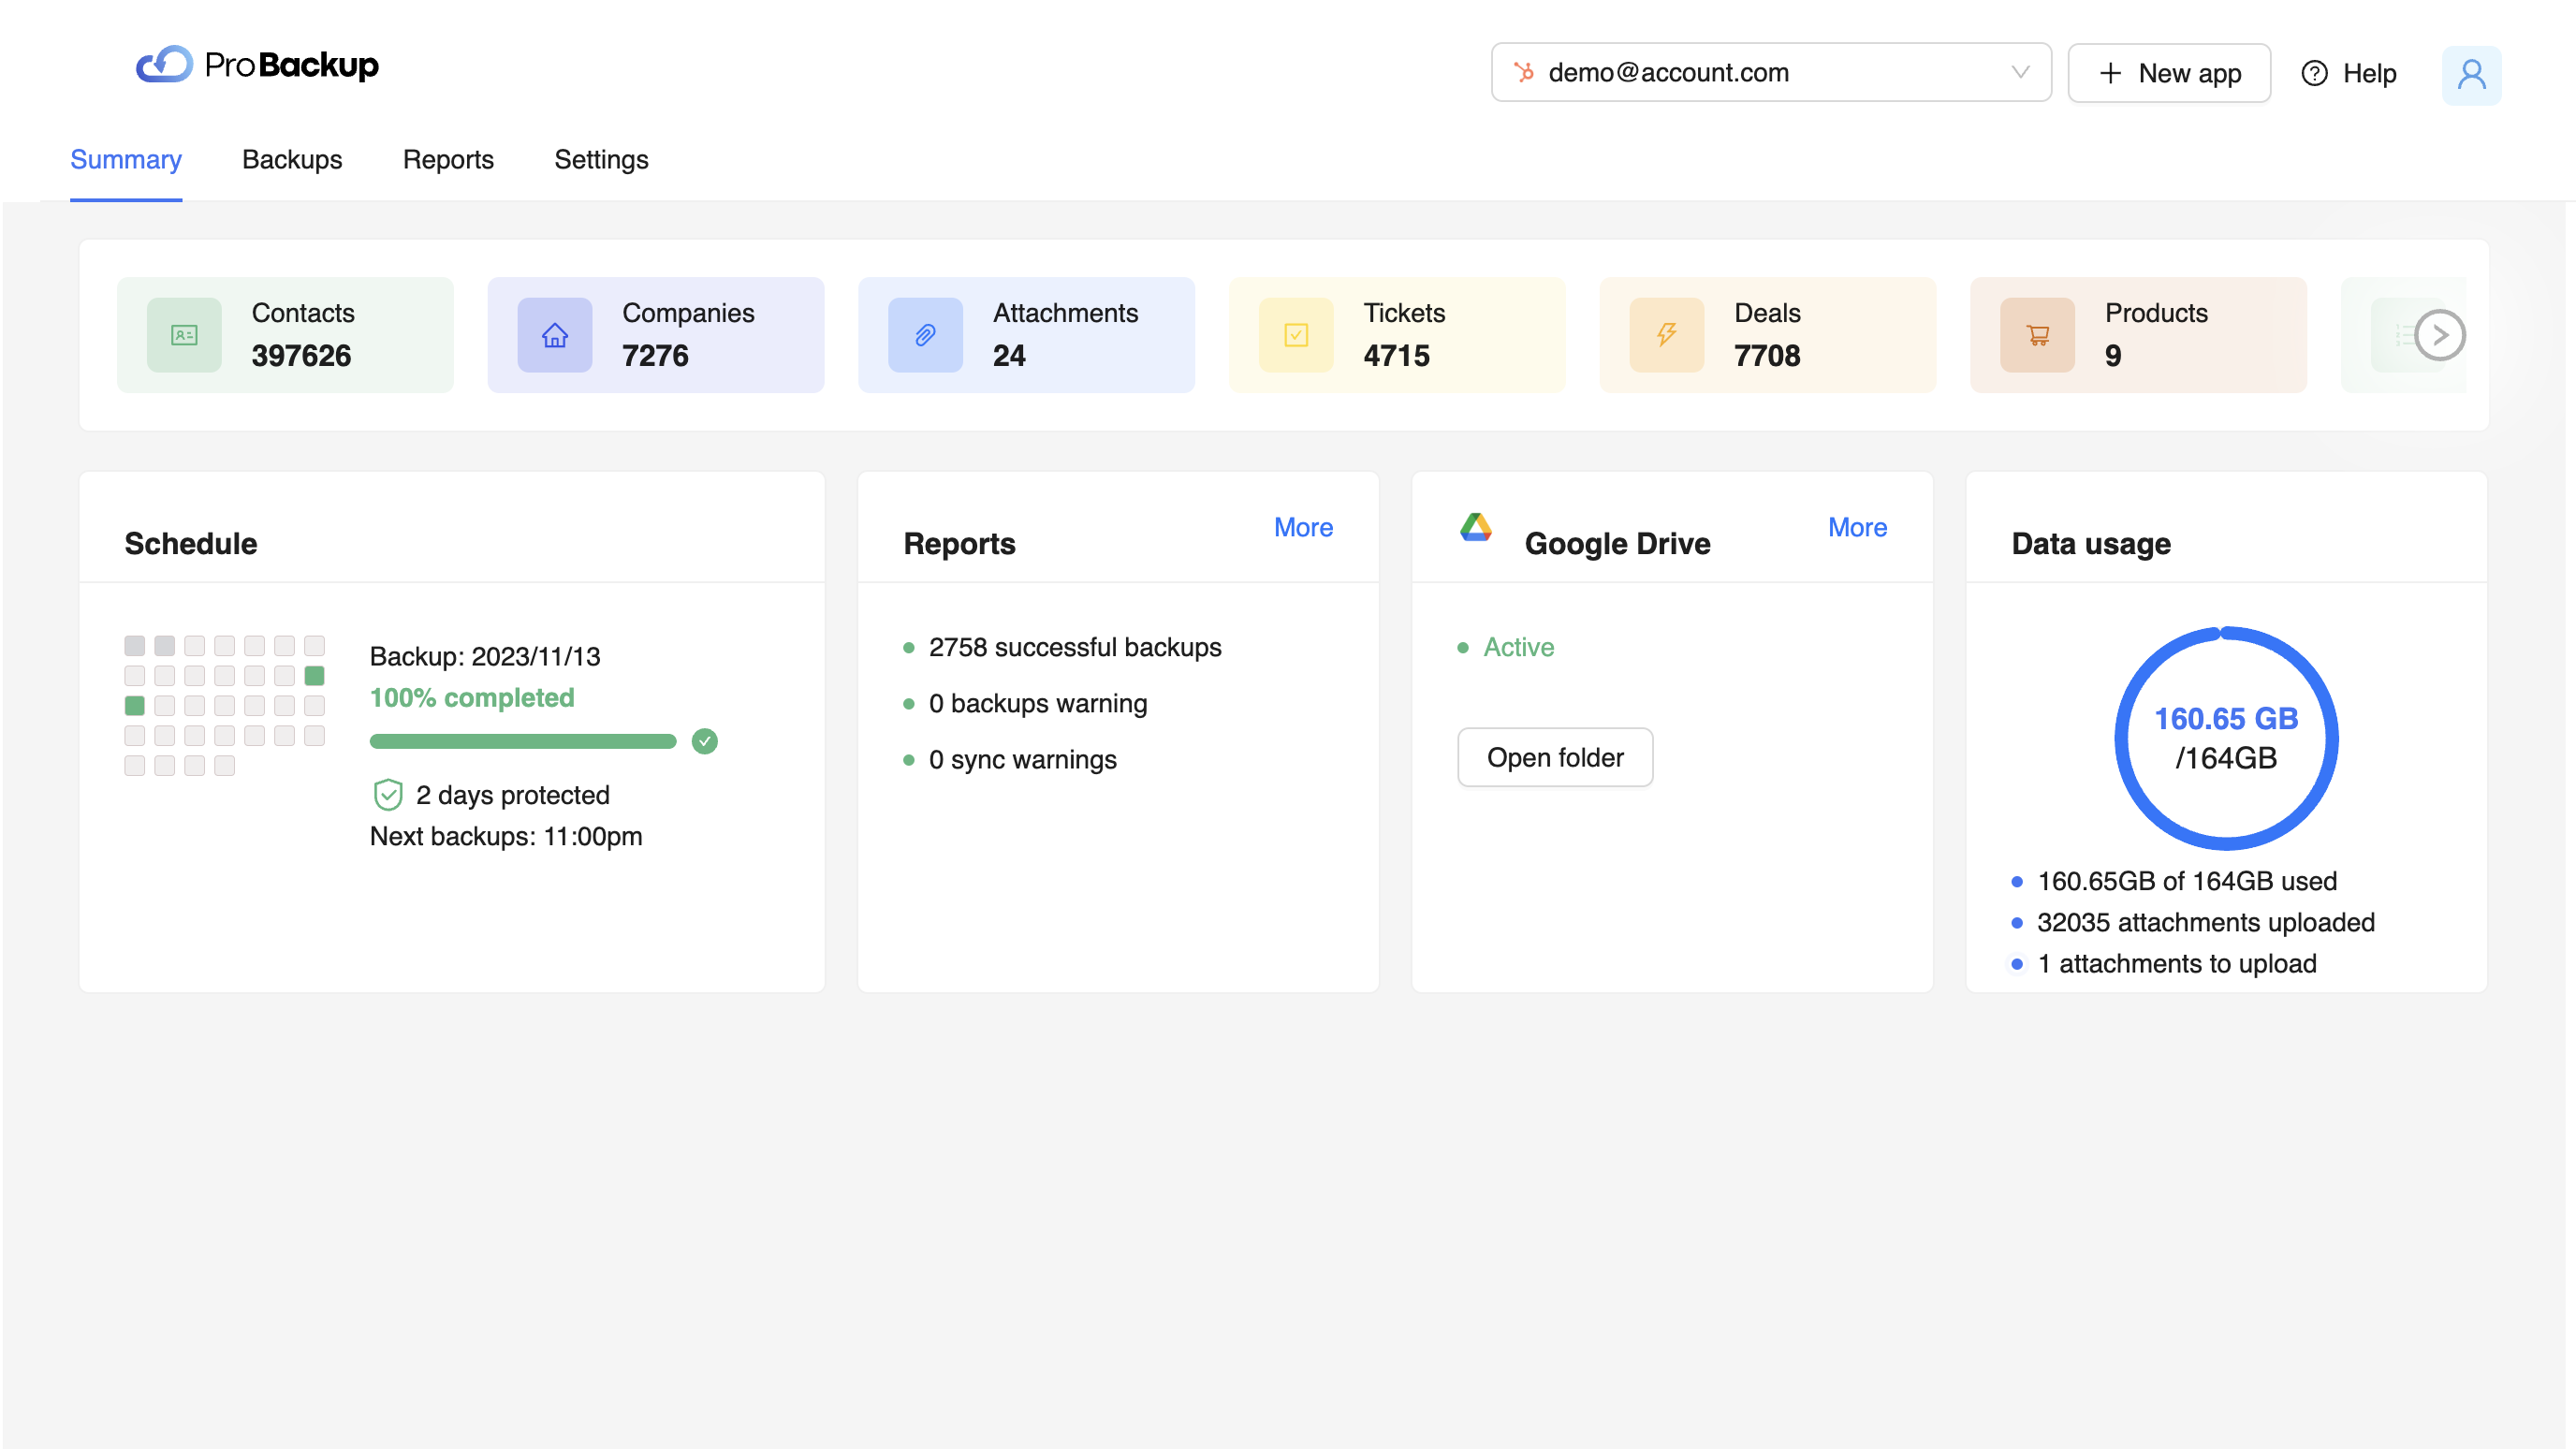Click the ProBackup cloud logo
The image size is (2576, 1449).
pos(166,63)
